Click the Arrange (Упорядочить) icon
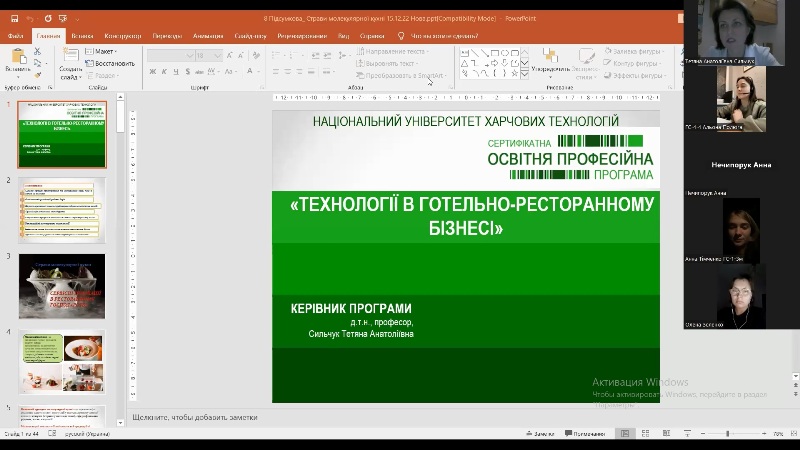The width and height of the screenshot is (800, 450). (x=550, y=58)
